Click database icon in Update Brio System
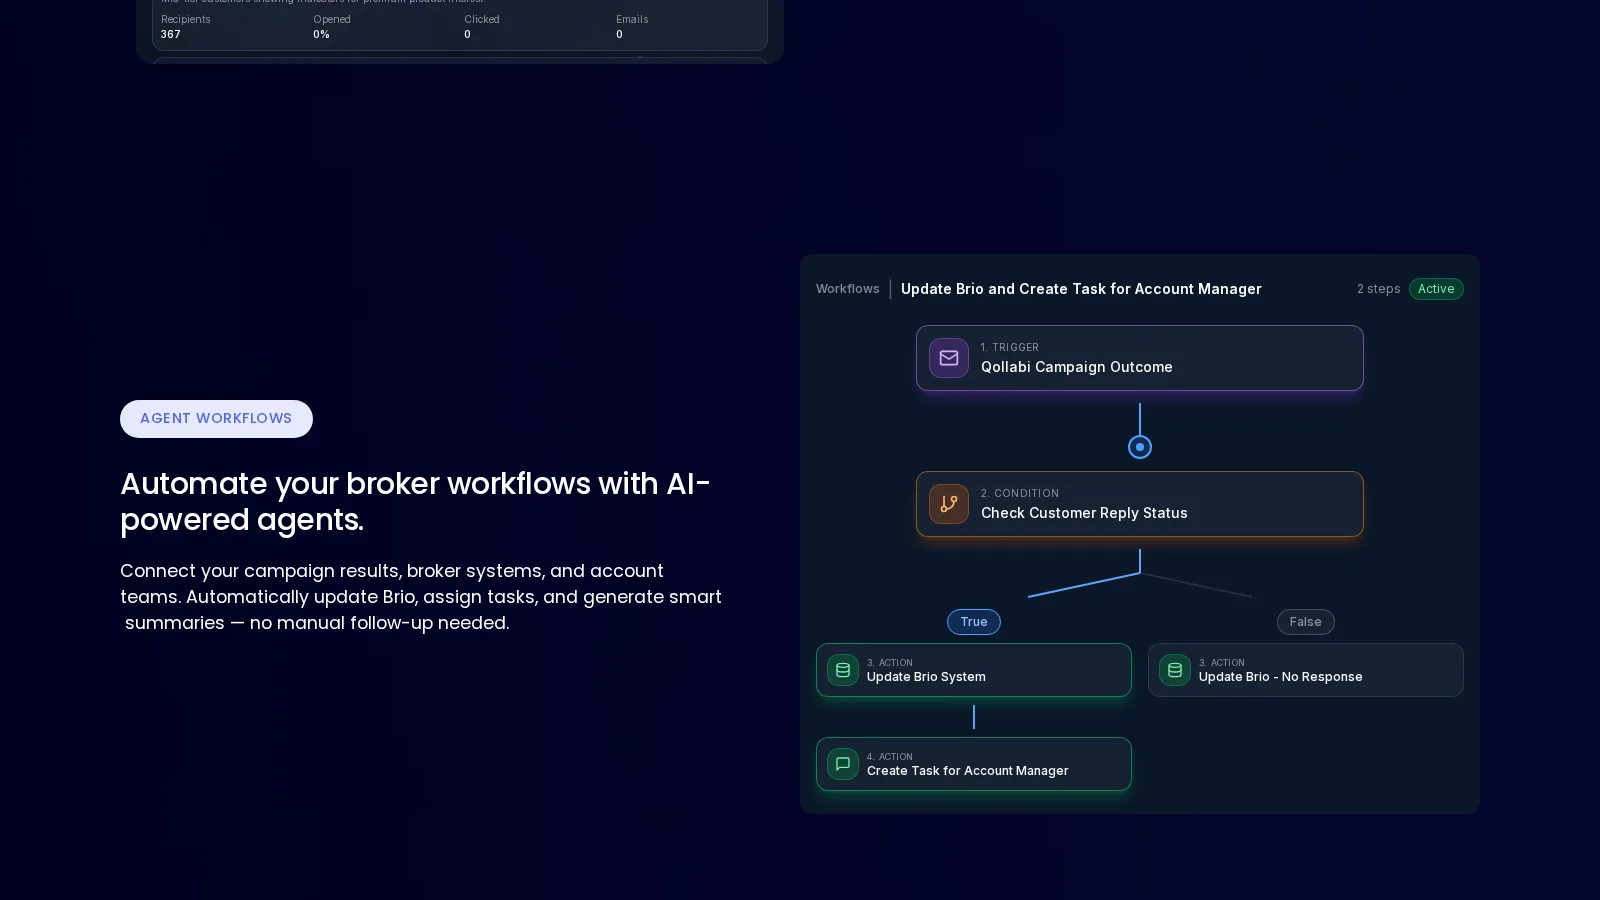Image resolution: width=1600 pixels, height=900 pixels. click(843, 670)
